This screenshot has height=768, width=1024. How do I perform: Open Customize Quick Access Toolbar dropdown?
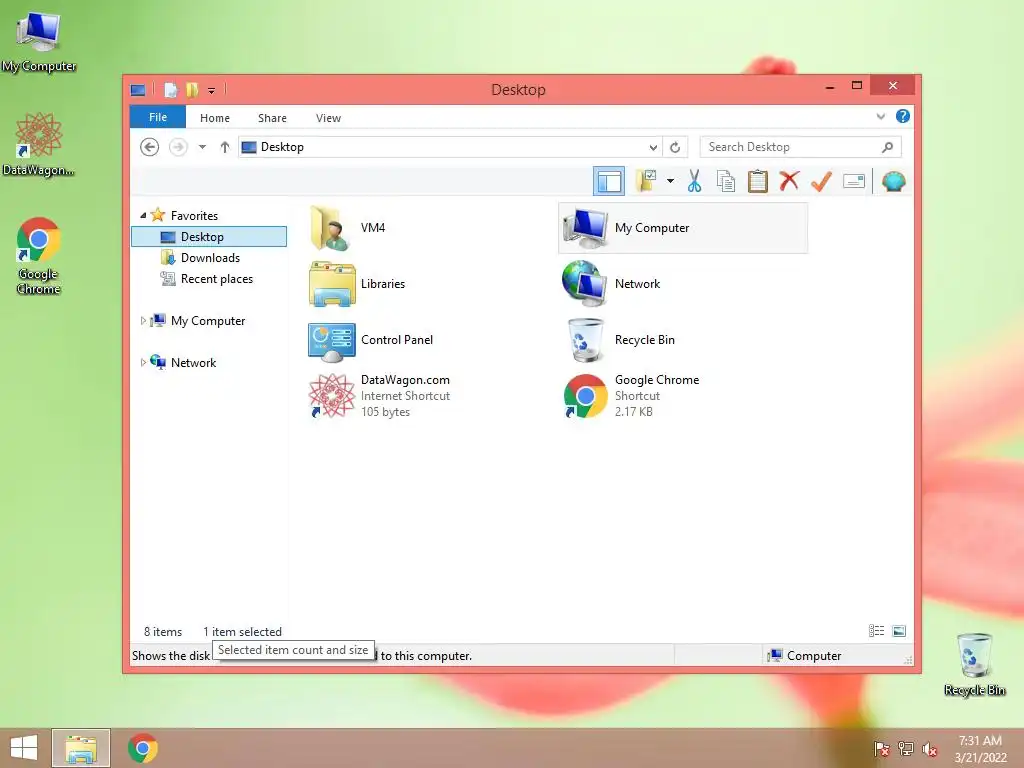pos(212,91)
